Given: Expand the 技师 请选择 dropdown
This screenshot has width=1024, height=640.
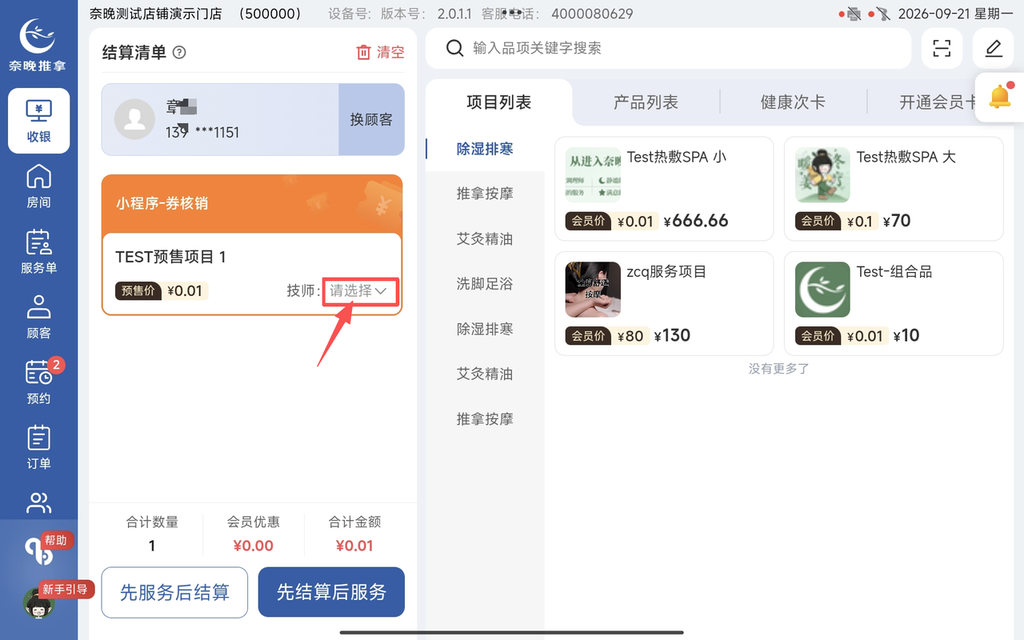Looking at the screenshot, I should [x=360, y=291].
